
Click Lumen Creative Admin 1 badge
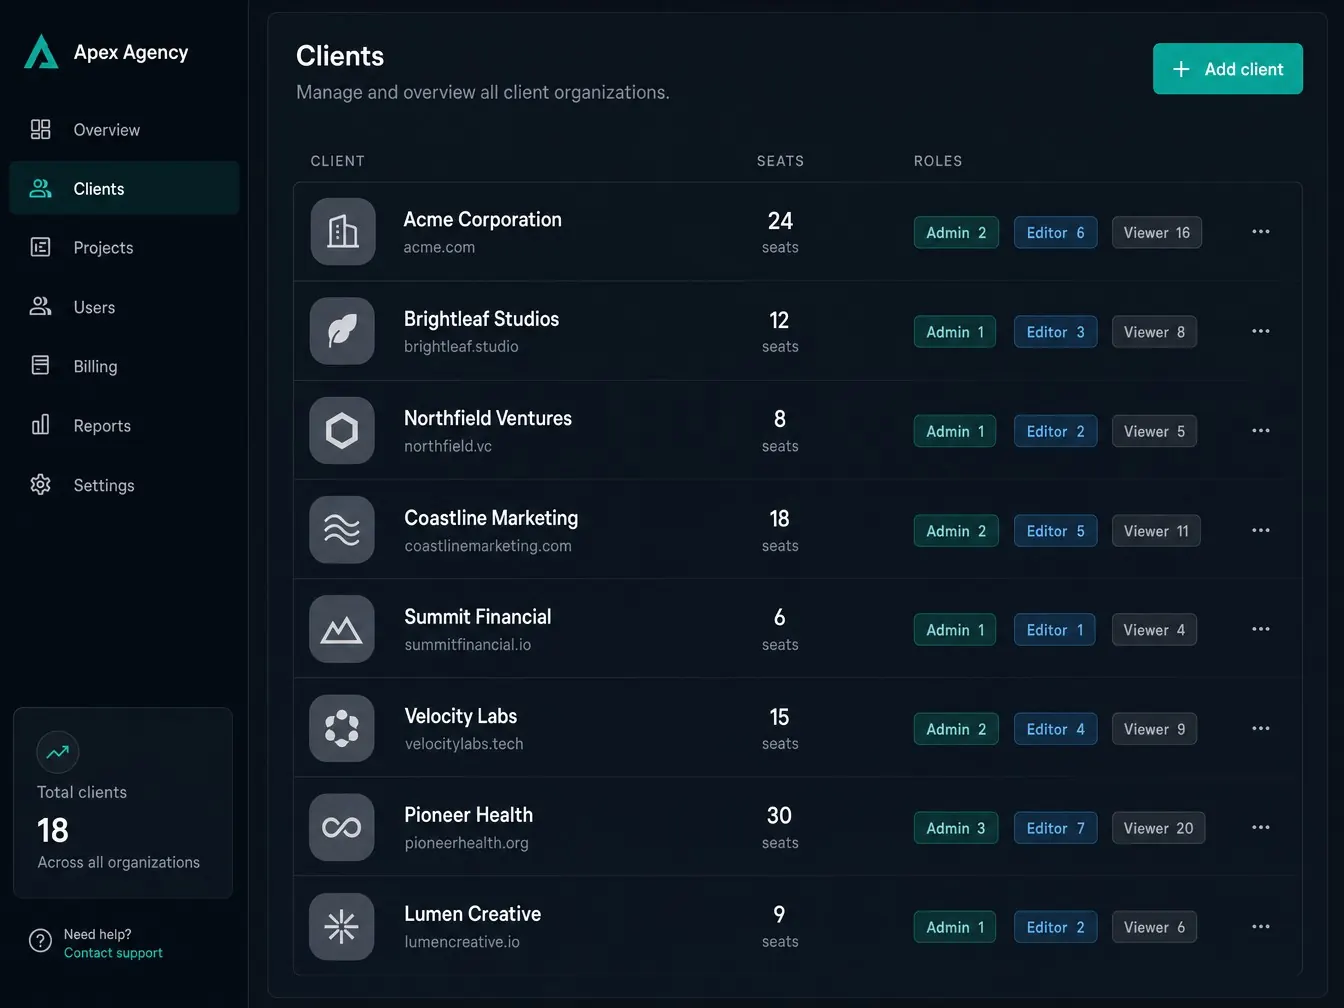pyautogui.click(x=955, y=927)
